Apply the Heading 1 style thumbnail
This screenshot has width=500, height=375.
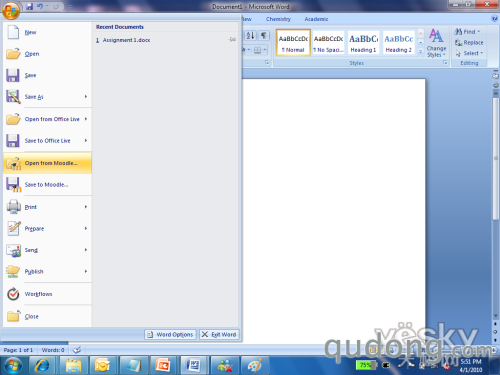(x=363, y=43)
